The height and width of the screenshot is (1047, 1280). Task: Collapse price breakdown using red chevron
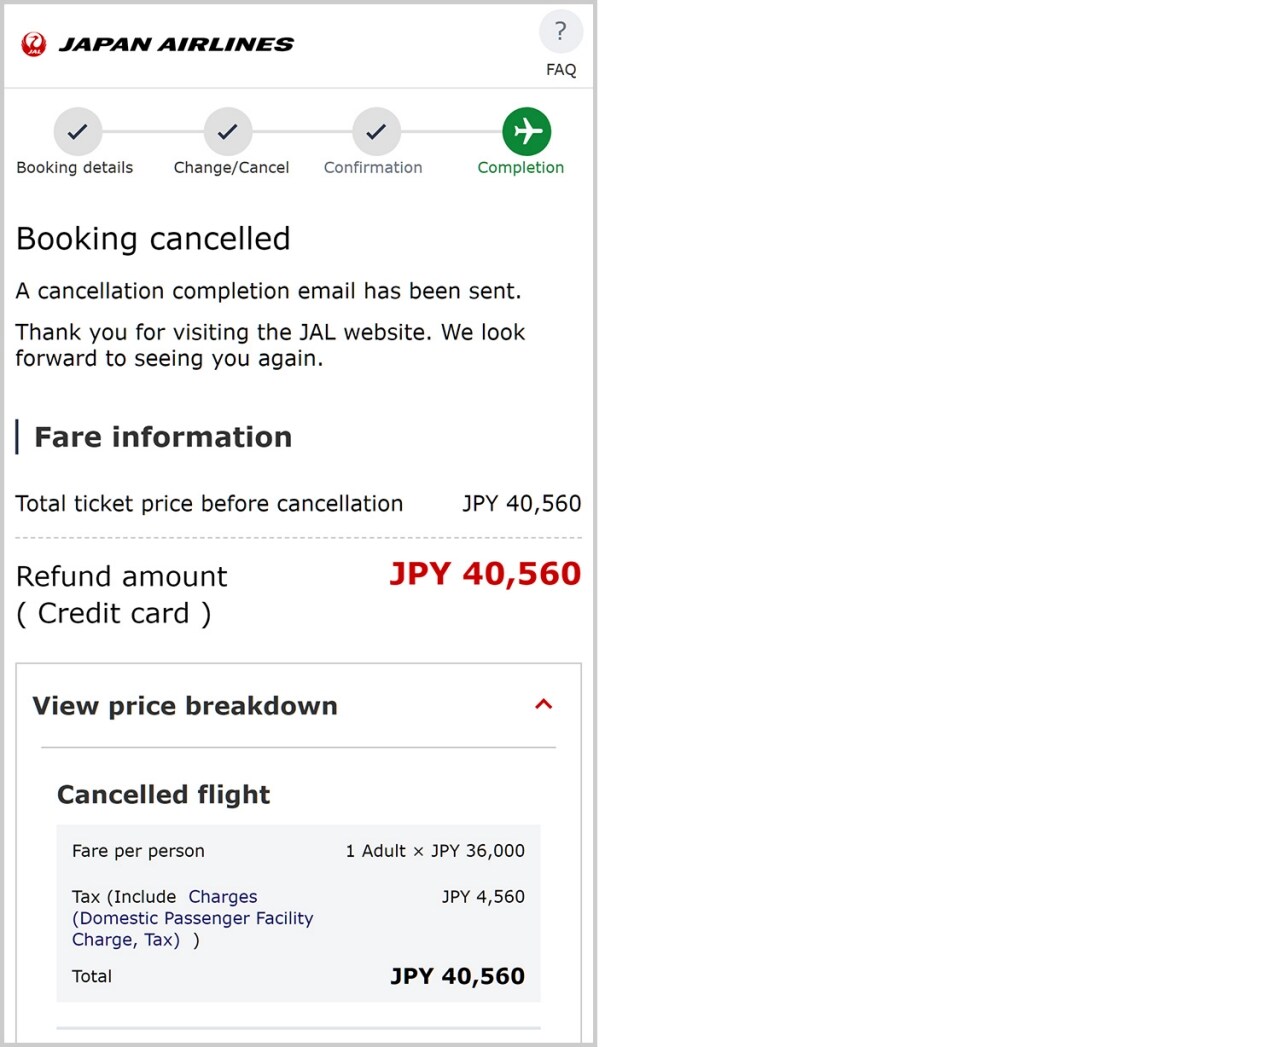click(x=544, y=704)
